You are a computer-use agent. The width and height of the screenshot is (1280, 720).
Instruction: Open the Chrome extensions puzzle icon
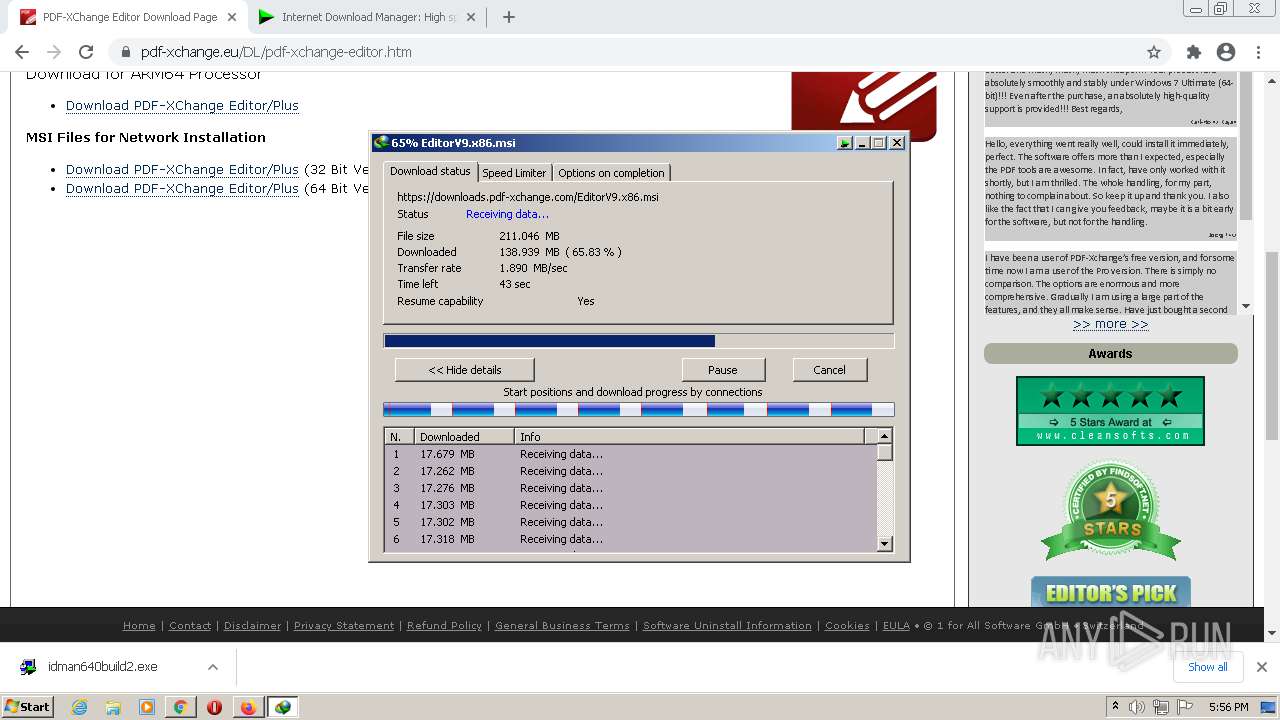pyautogui.click(x=1193, y=52)
